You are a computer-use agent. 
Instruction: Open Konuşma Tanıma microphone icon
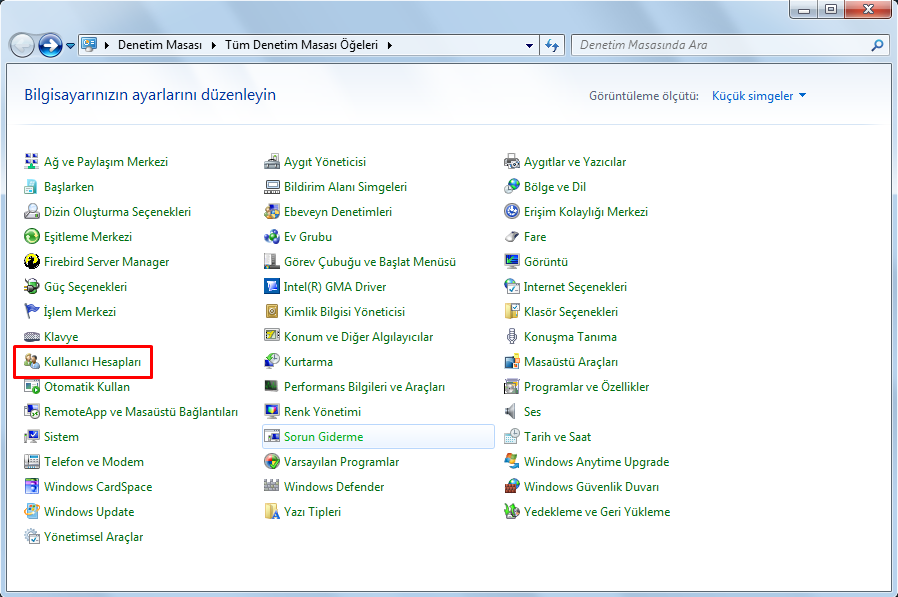click(x=511, y=336)
